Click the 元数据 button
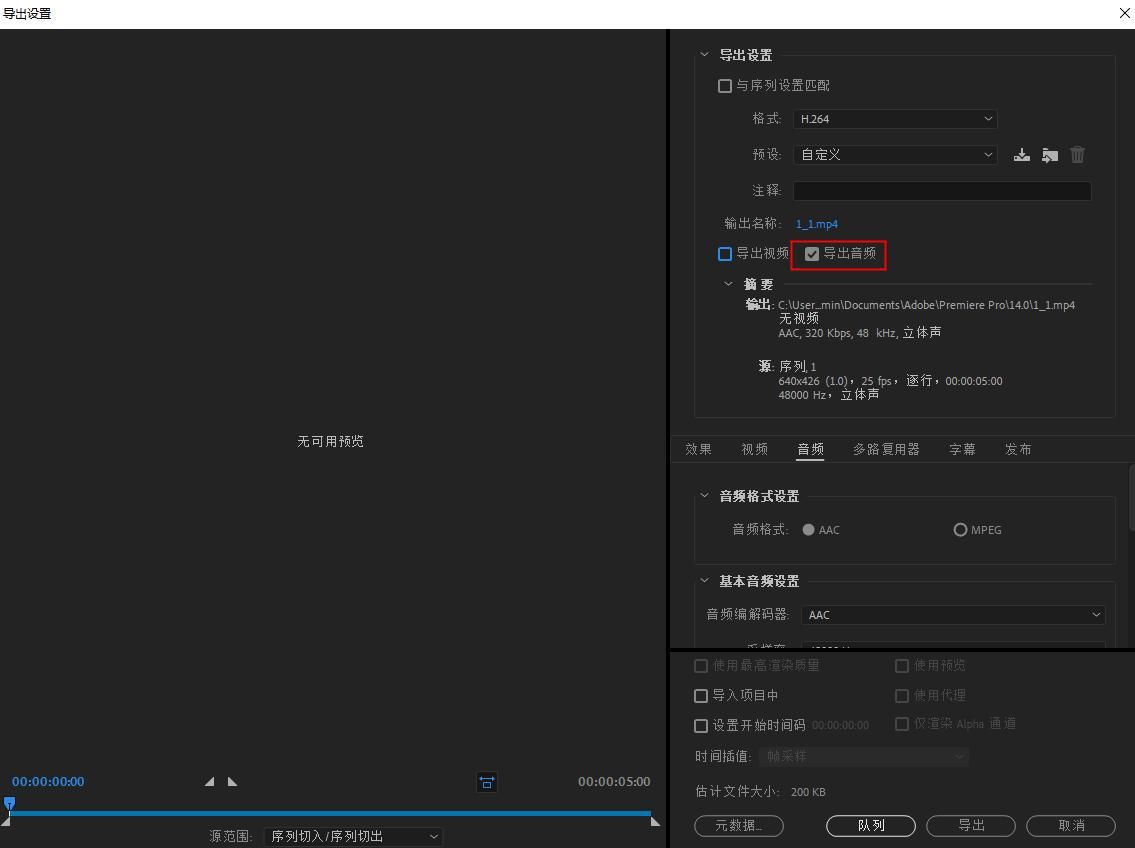 tap(739, 826)
